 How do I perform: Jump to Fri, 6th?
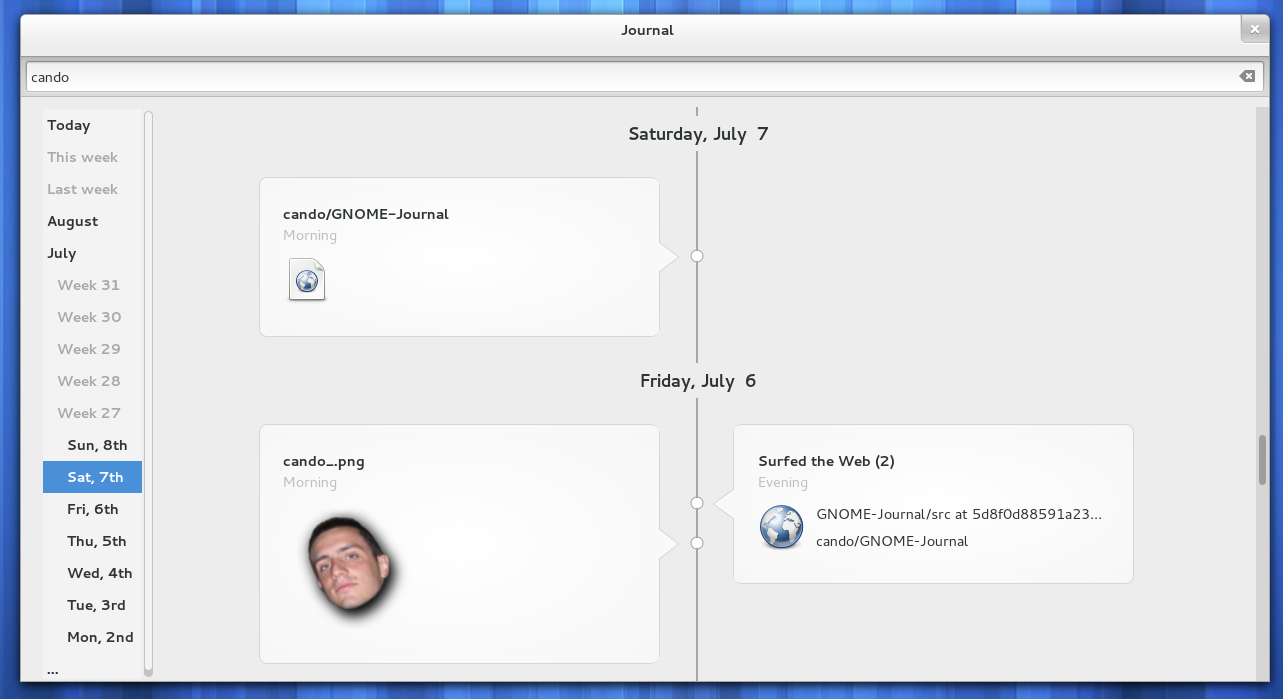pos(92,509)
